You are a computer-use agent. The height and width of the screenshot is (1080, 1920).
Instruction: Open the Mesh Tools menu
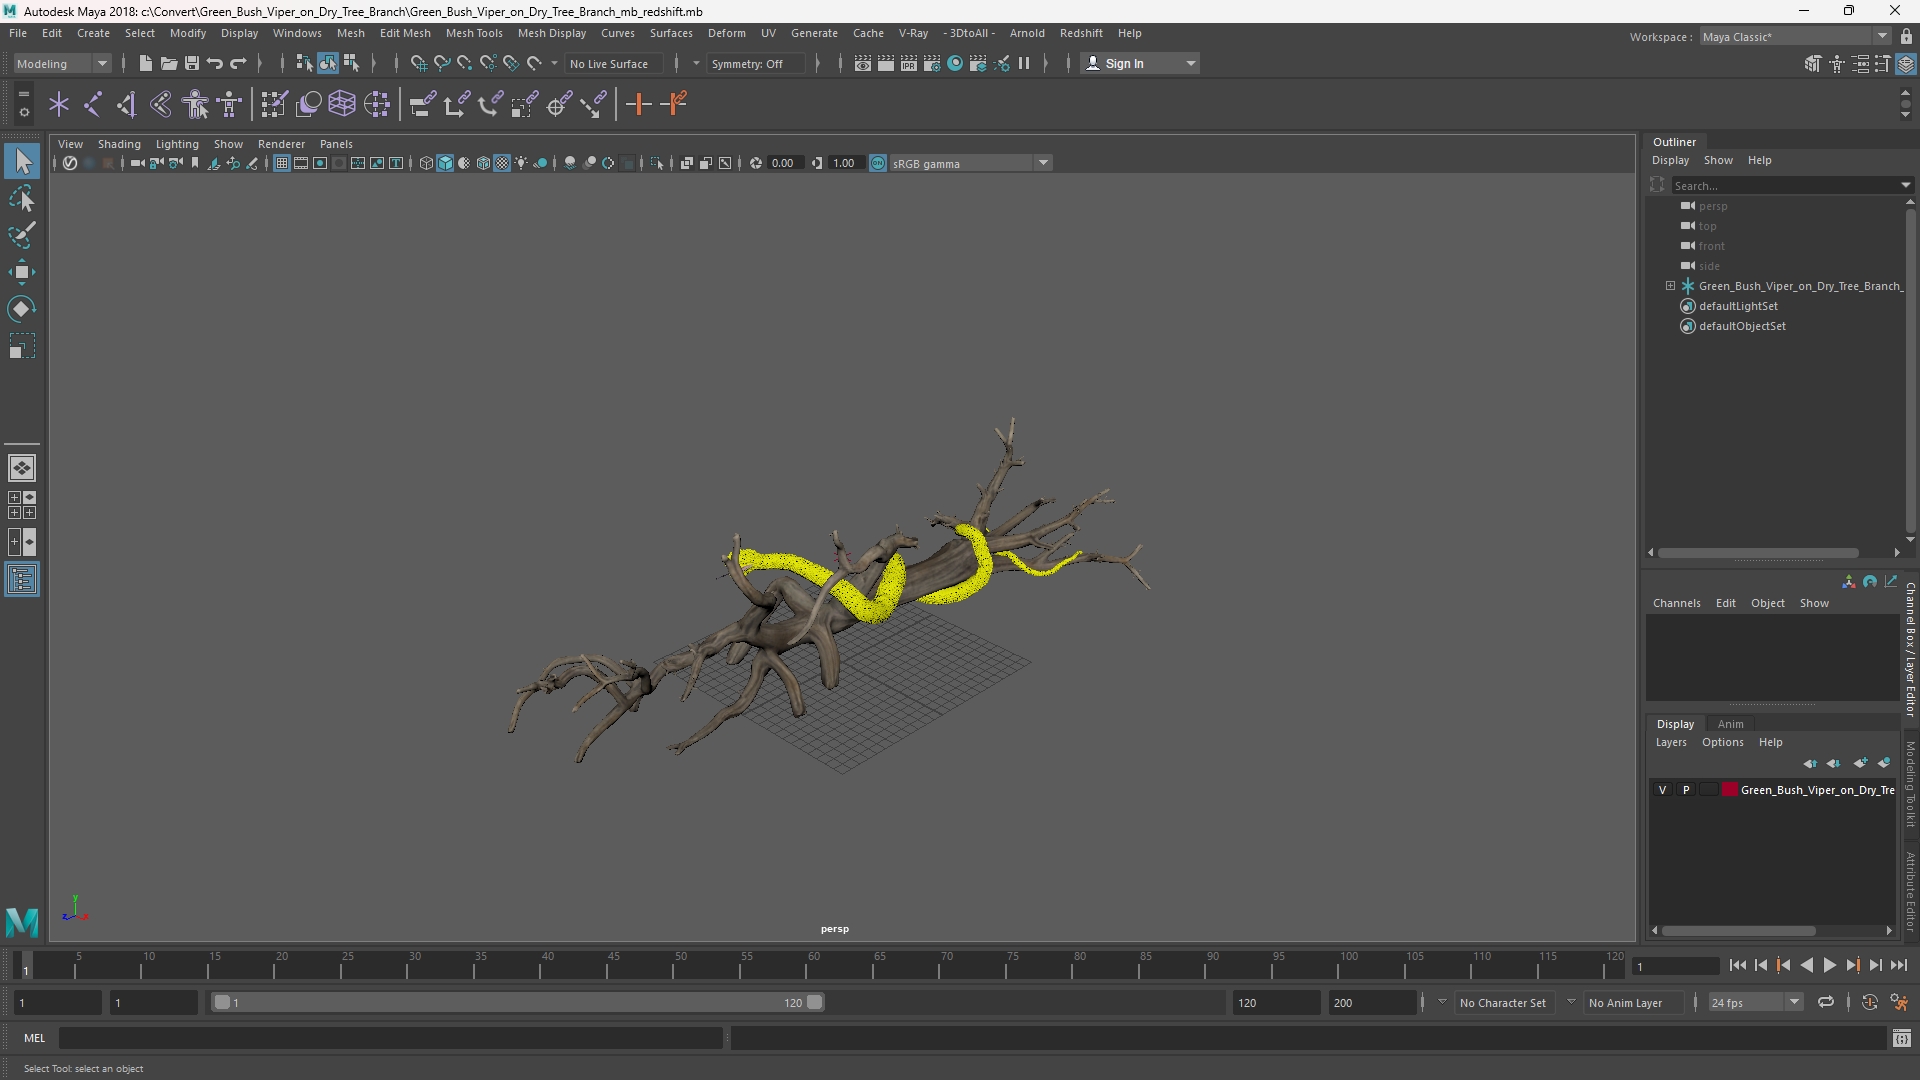(473, 33)
